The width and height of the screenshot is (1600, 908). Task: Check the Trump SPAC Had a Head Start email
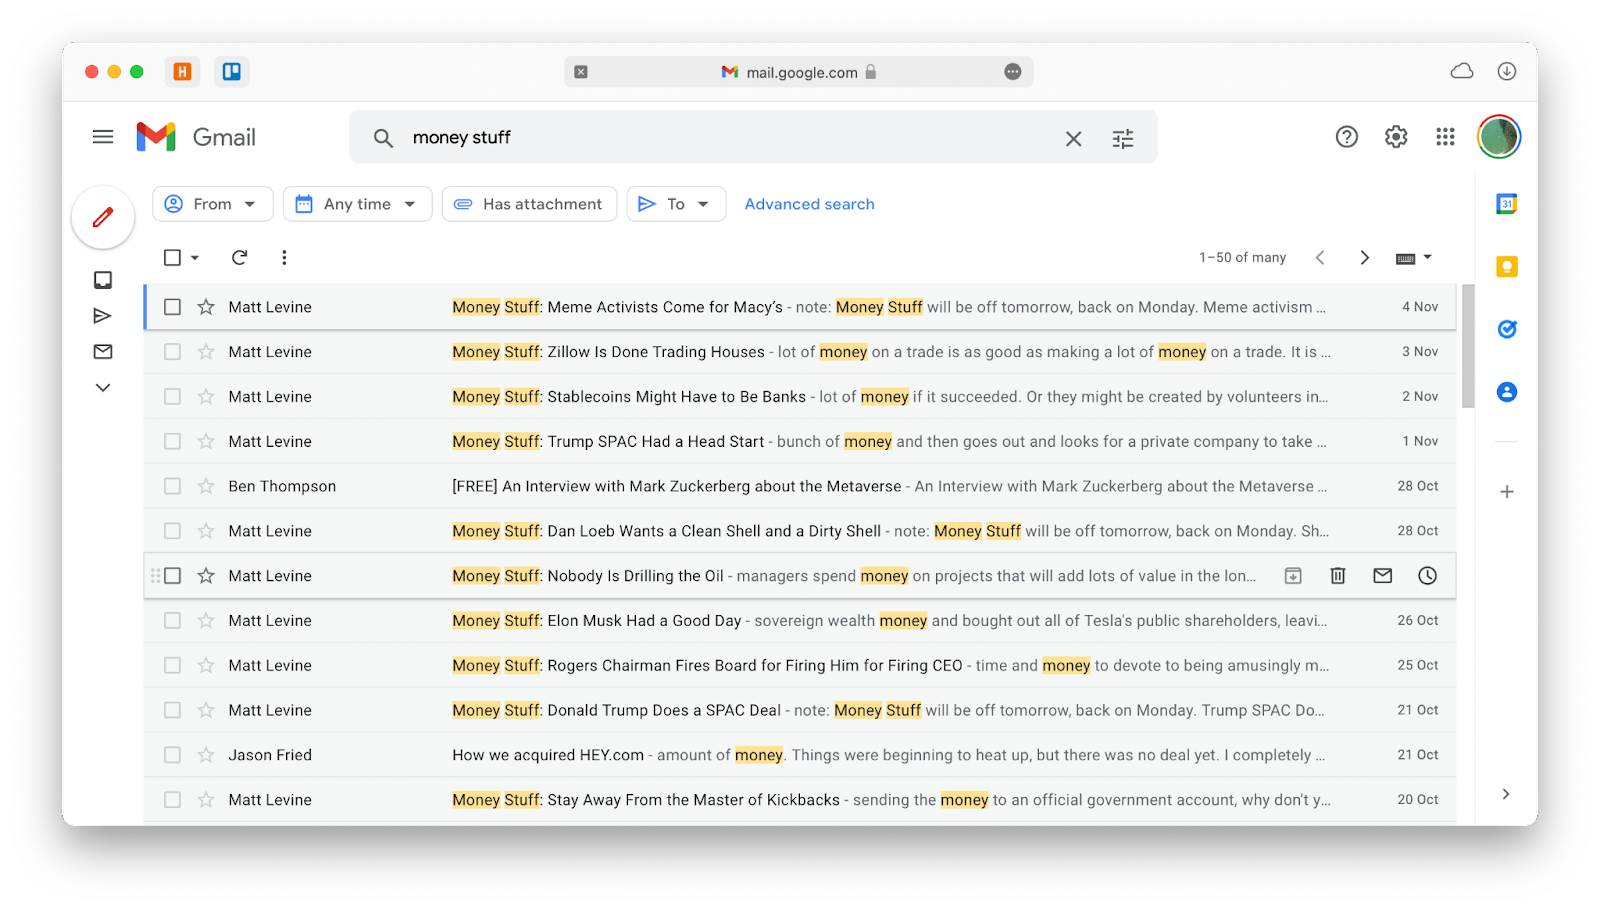coord(172,441)
